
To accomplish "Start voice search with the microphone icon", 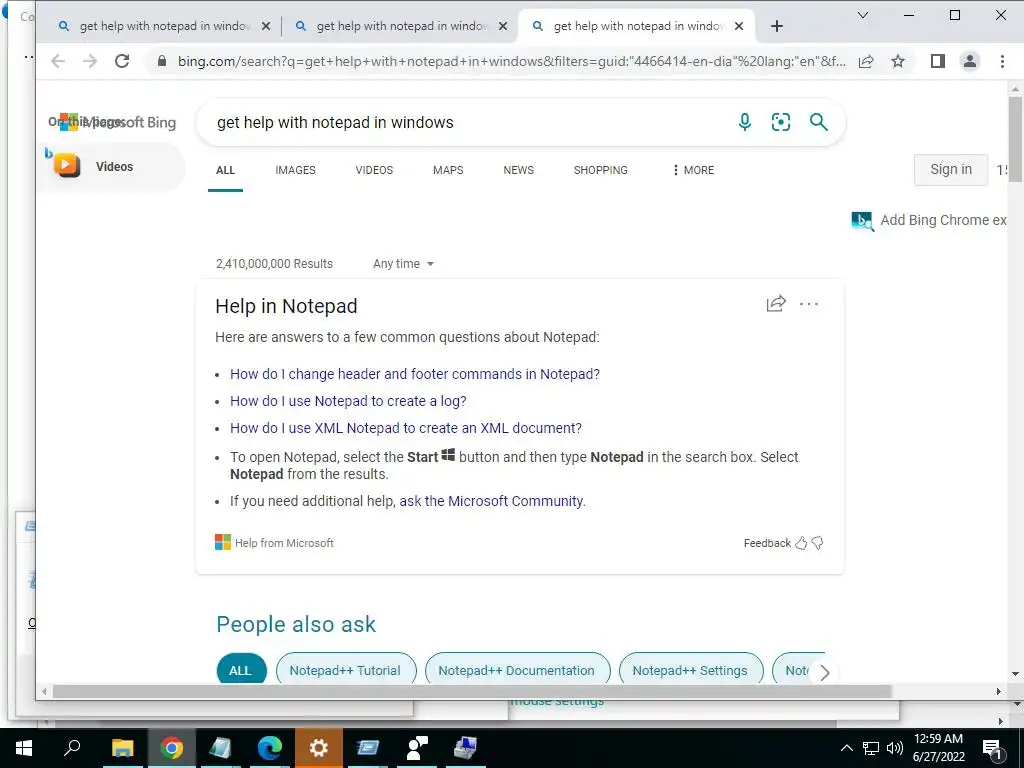I will [x=744, y=122].
